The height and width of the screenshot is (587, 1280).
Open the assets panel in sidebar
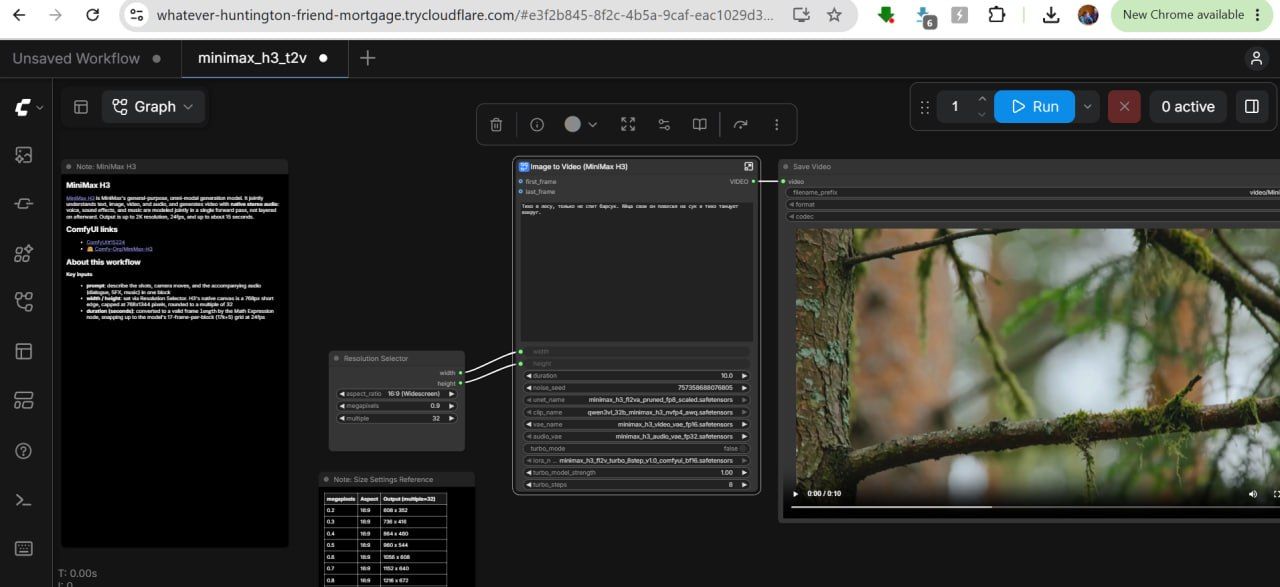click(23, 155)
